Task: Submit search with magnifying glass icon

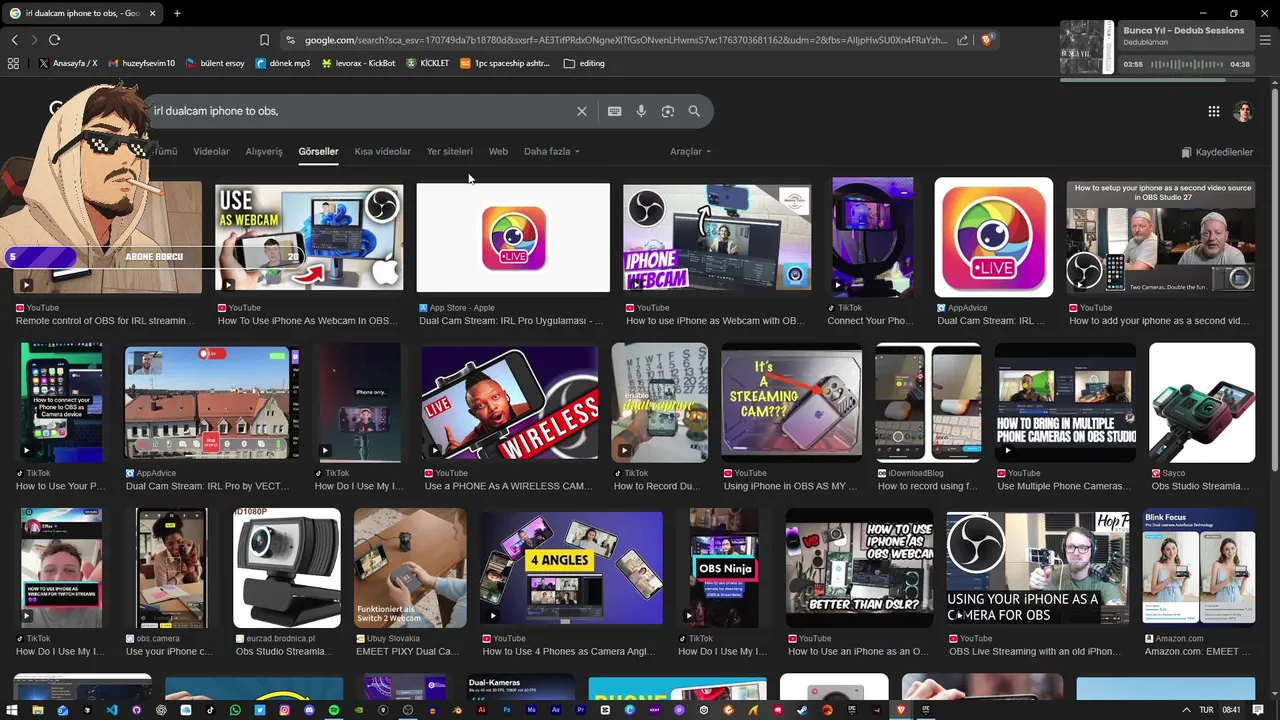Action: click(x=694, y=111)
